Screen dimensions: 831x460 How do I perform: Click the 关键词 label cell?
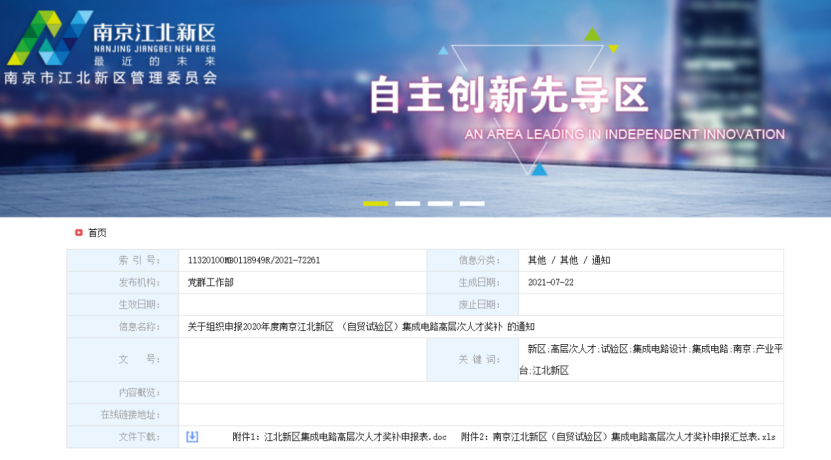(x=473, y=359)
